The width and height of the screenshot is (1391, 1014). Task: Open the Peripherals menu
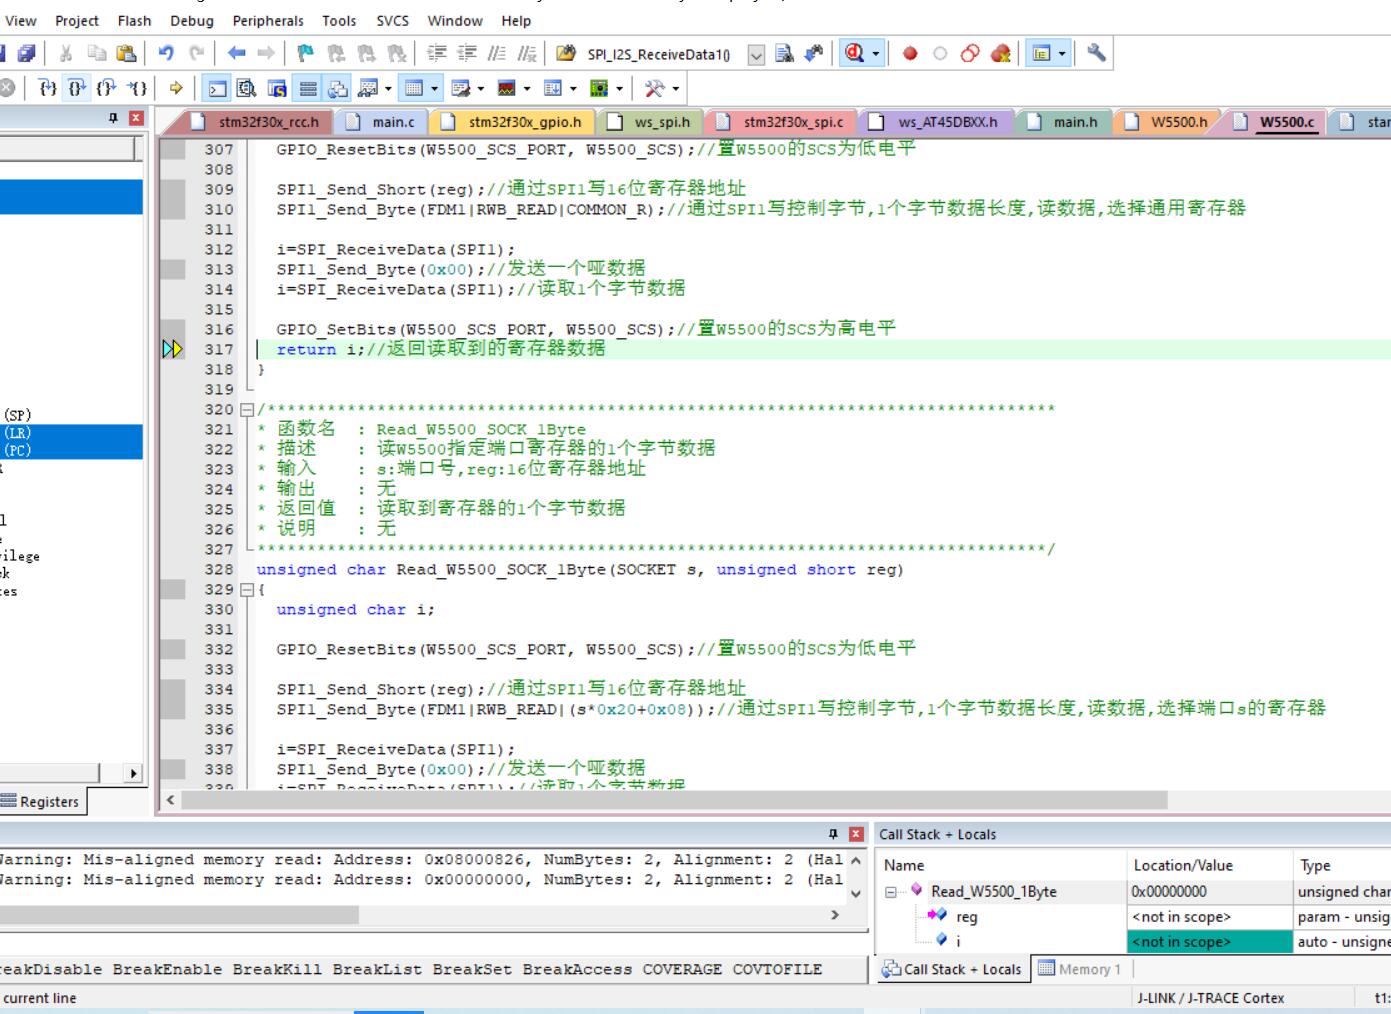[x=268, y=20]
